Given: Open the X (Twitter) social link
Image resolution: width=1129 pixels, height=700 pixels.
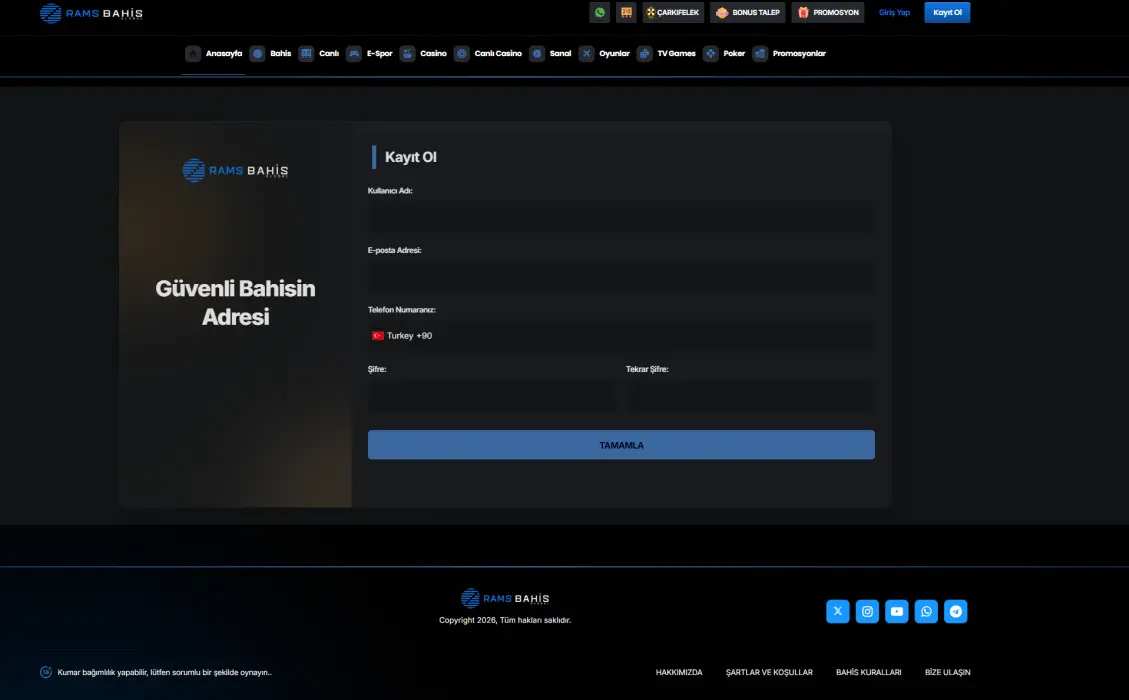Looking at the screenshot, I should (x=838, y=612).
